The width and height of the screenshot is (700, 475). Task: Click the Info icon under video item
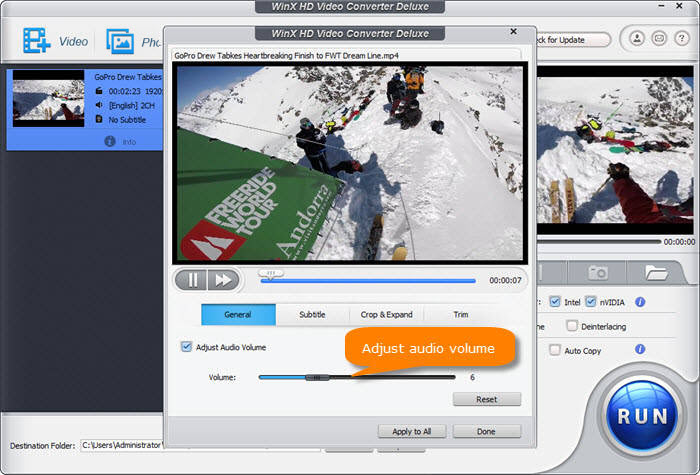coord(110,142)
